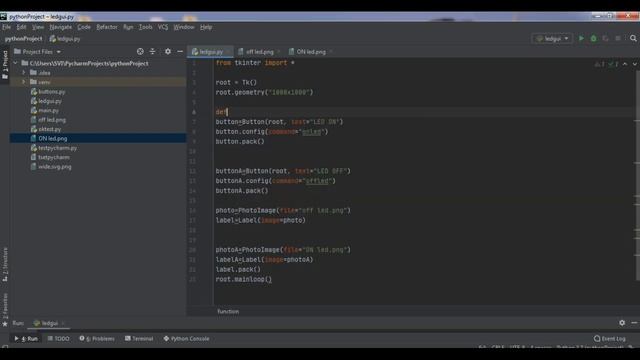Open the Terminal tool window
Viewport: 640px width, 360px height.
tap(139, 339)
